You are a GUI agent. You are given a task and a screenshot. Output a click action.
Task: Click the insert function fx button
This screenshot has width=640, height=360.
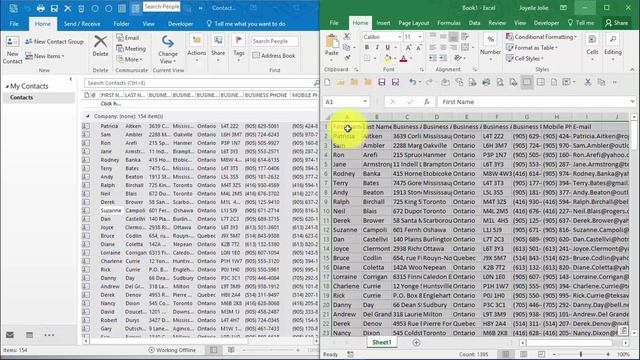click(427, 102)
